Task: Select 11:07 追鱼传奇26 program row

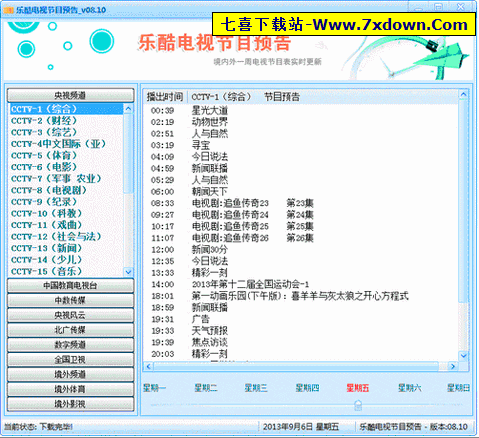Action: pyautogui.click(x=302, y=238)
